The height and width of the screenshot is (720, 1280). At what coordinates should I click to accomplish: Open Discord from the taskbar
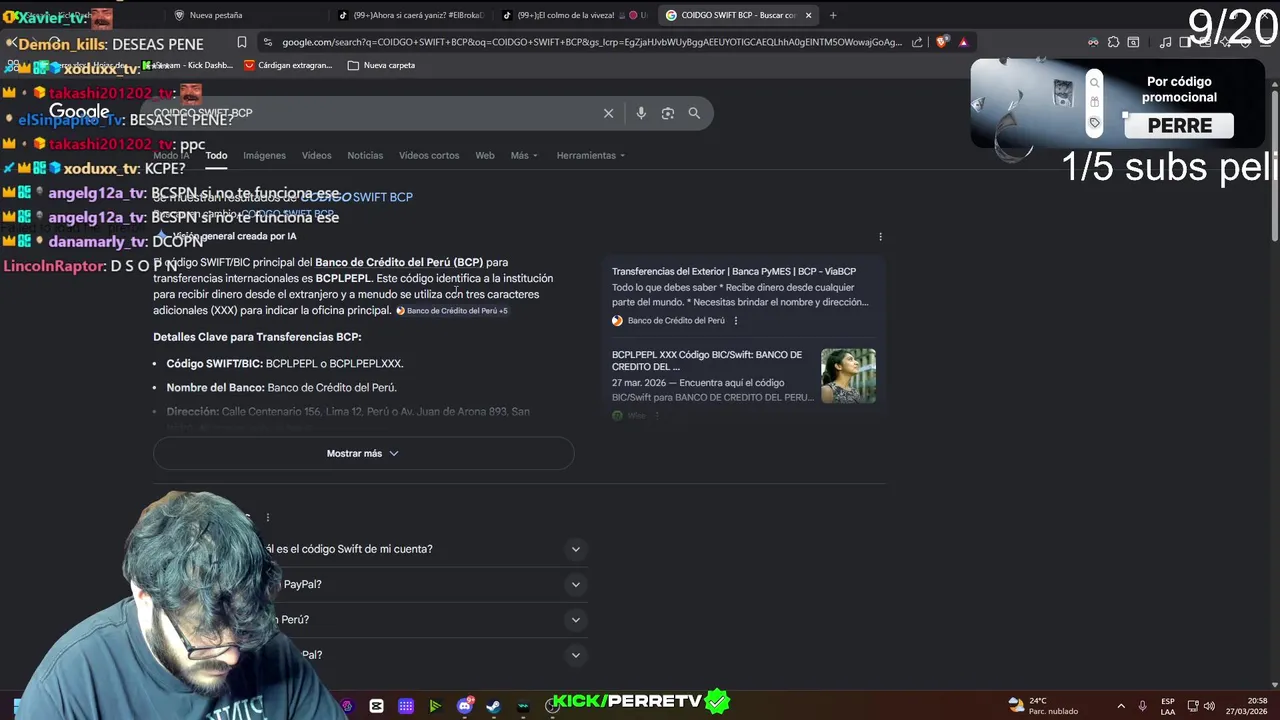pos(464,706)
